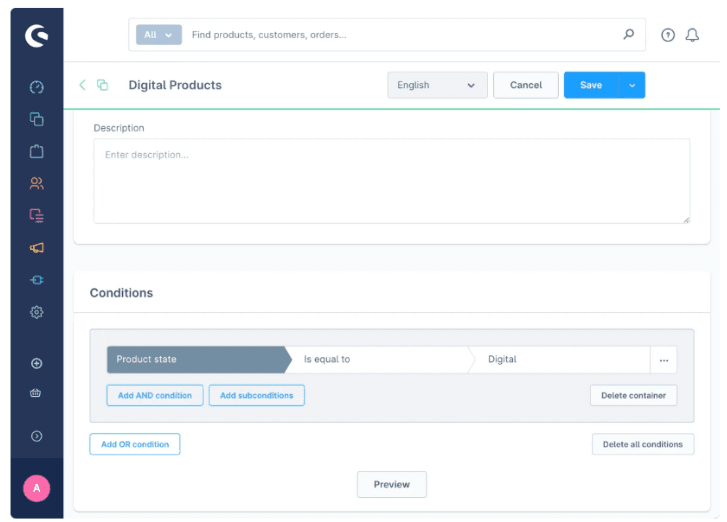Open the three-dot menu on the condition row
The image size is (727, 522).
tap(663, 360)
